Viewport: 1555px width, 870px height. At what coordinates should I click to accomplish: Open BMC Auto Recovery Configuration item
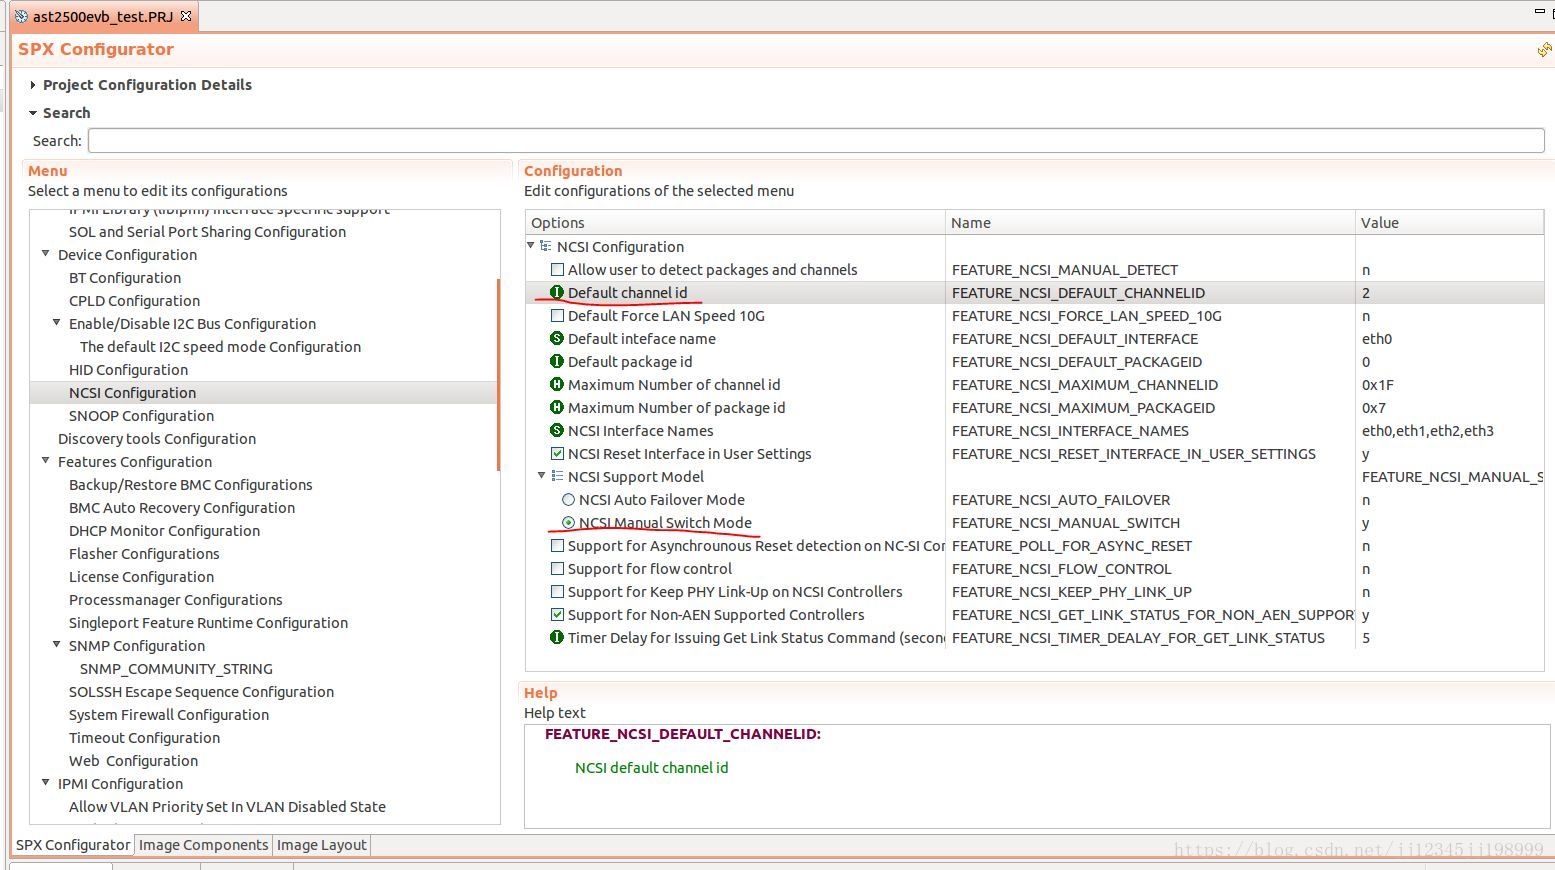point(182,508)
